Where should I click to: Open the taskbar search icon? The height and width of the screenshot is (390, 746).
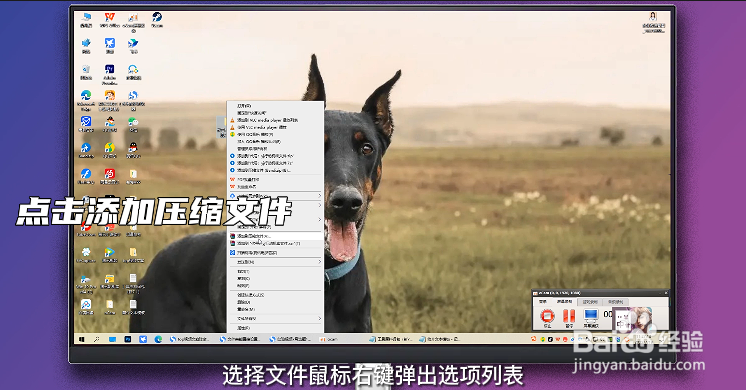97,339
